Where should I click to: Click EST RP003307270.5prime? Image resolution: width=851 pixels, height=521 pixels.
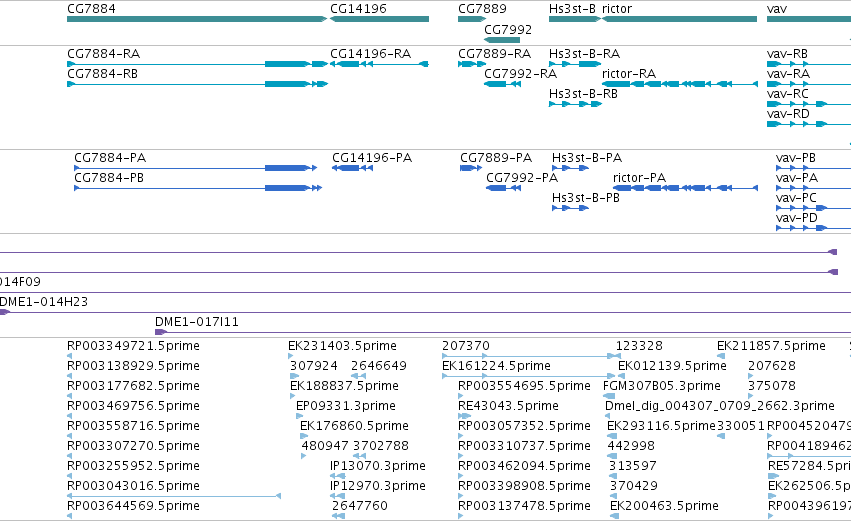[134, 446]
